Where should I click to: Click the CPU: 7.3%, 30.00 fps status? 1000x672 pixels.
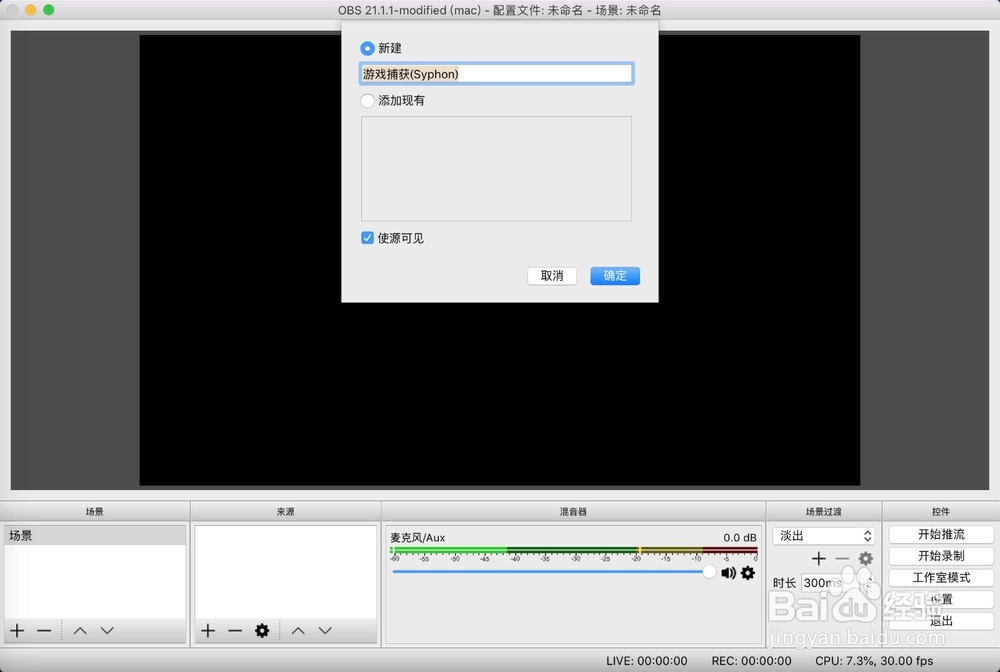click(x=874, y=661)
